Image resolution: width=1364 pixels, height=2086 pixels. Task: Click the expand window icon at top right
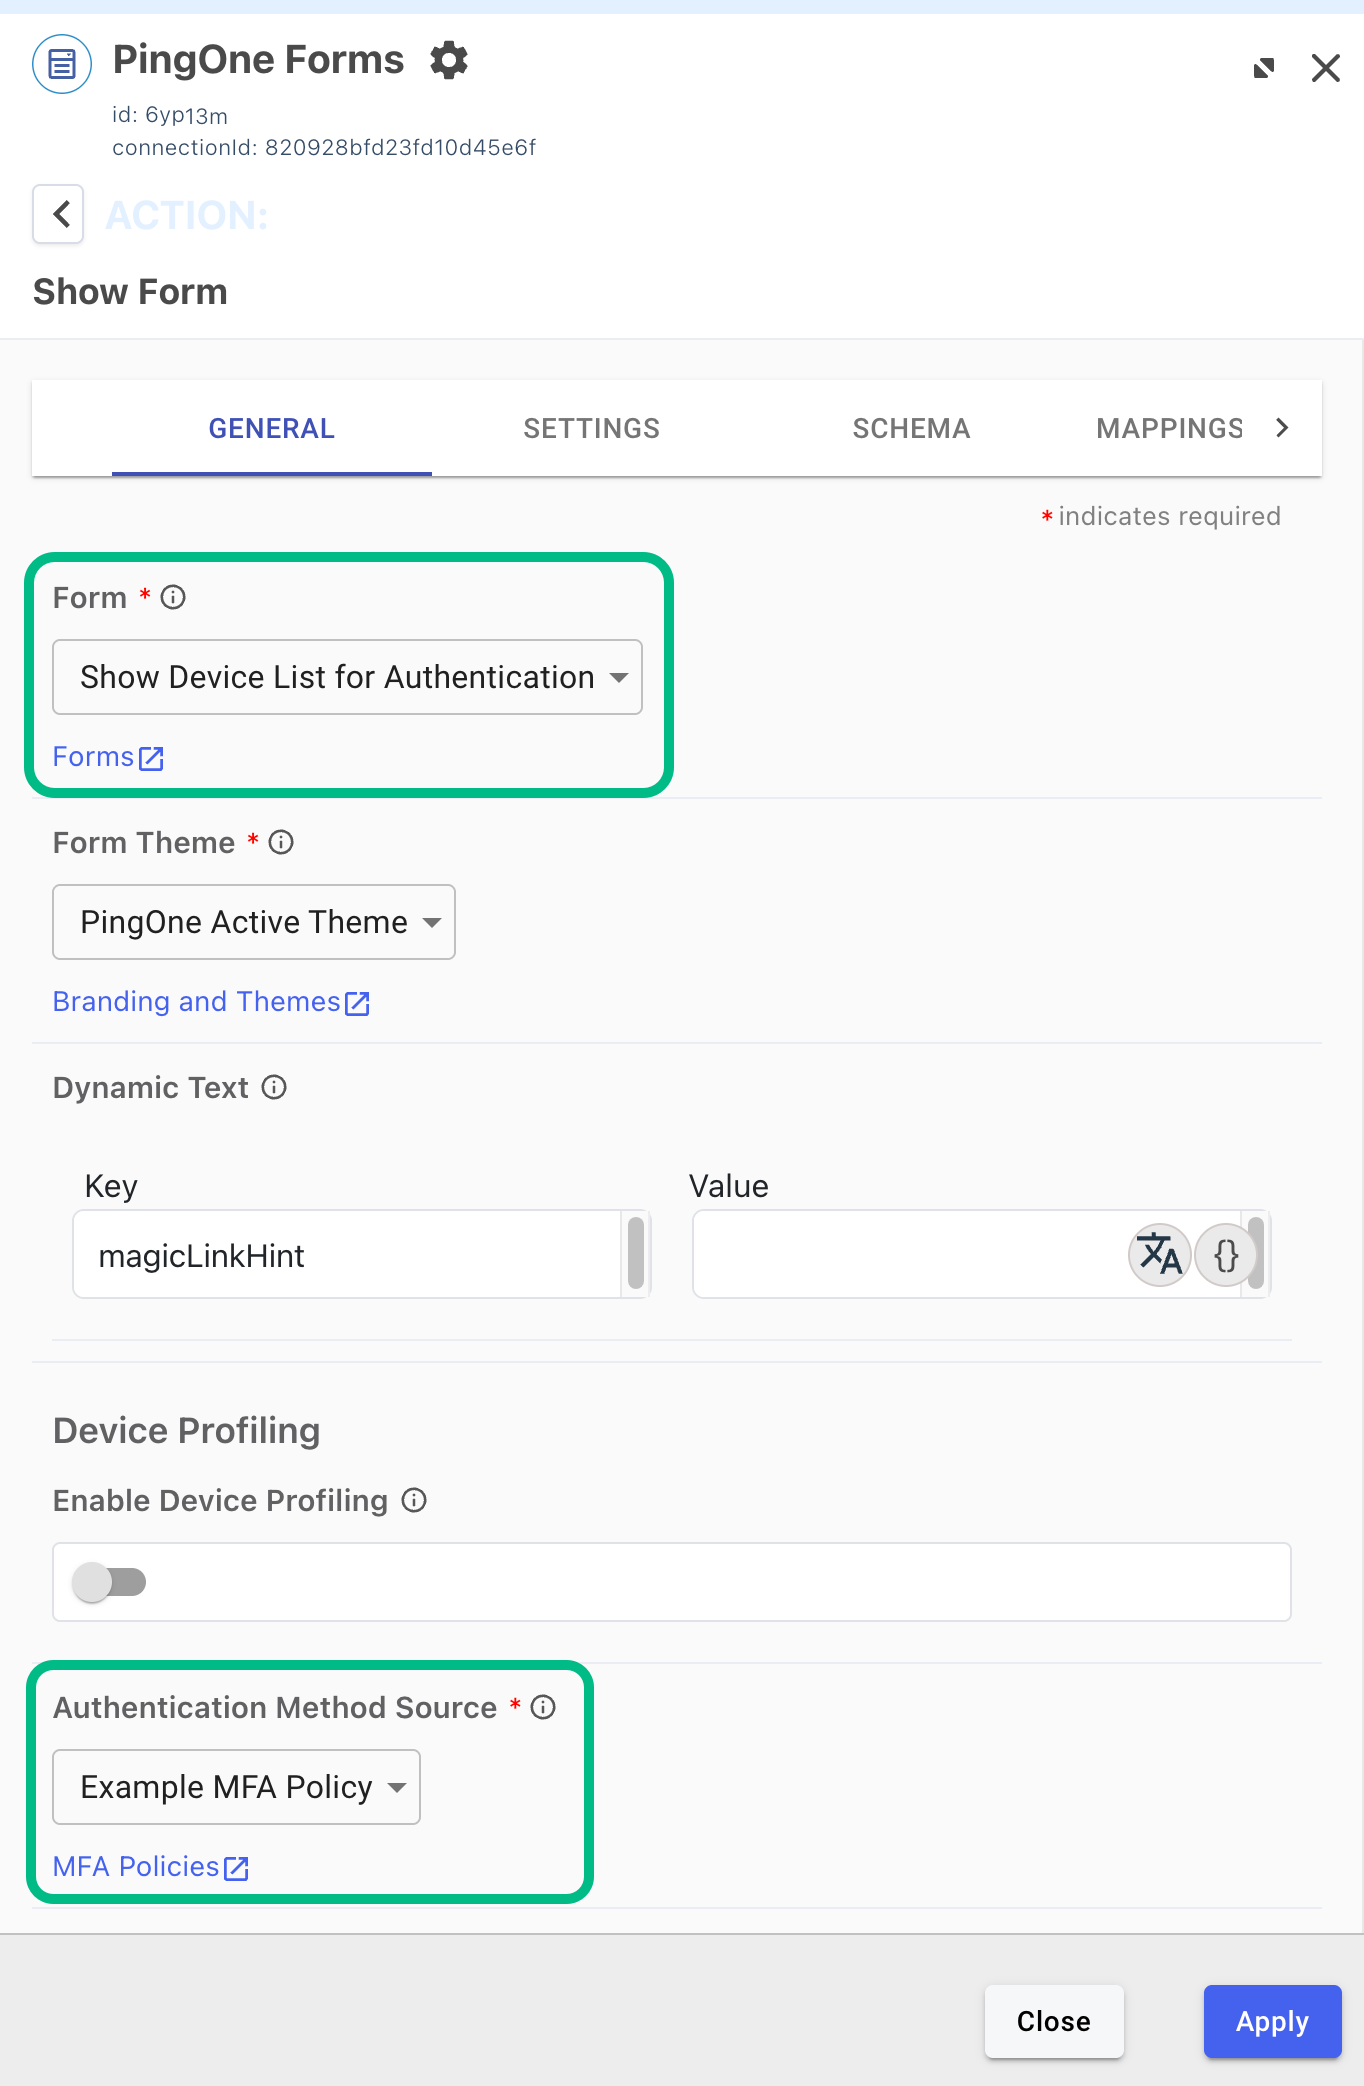point(1263,67)
